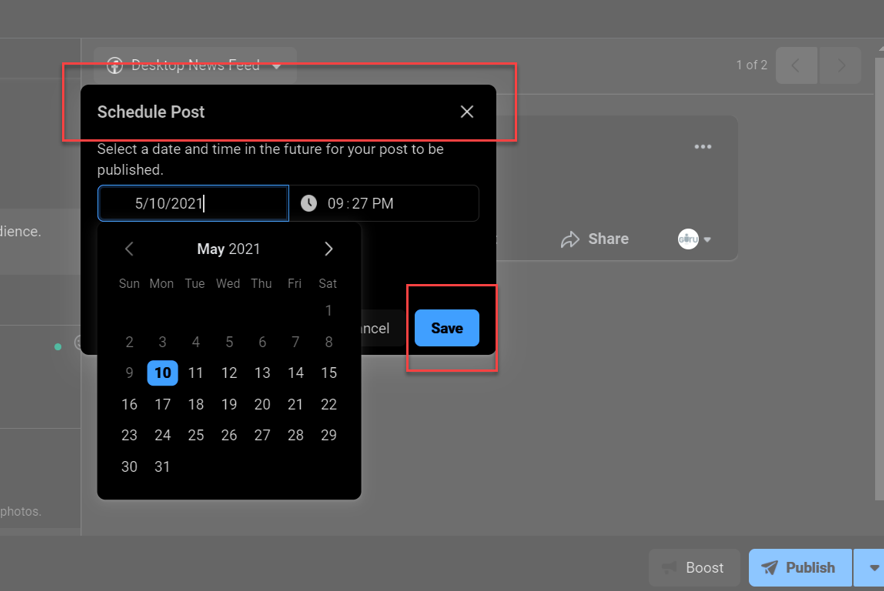Screen dimensions: 884x591
Task: Go to the next month in the calendar
Action: [328, 248]
